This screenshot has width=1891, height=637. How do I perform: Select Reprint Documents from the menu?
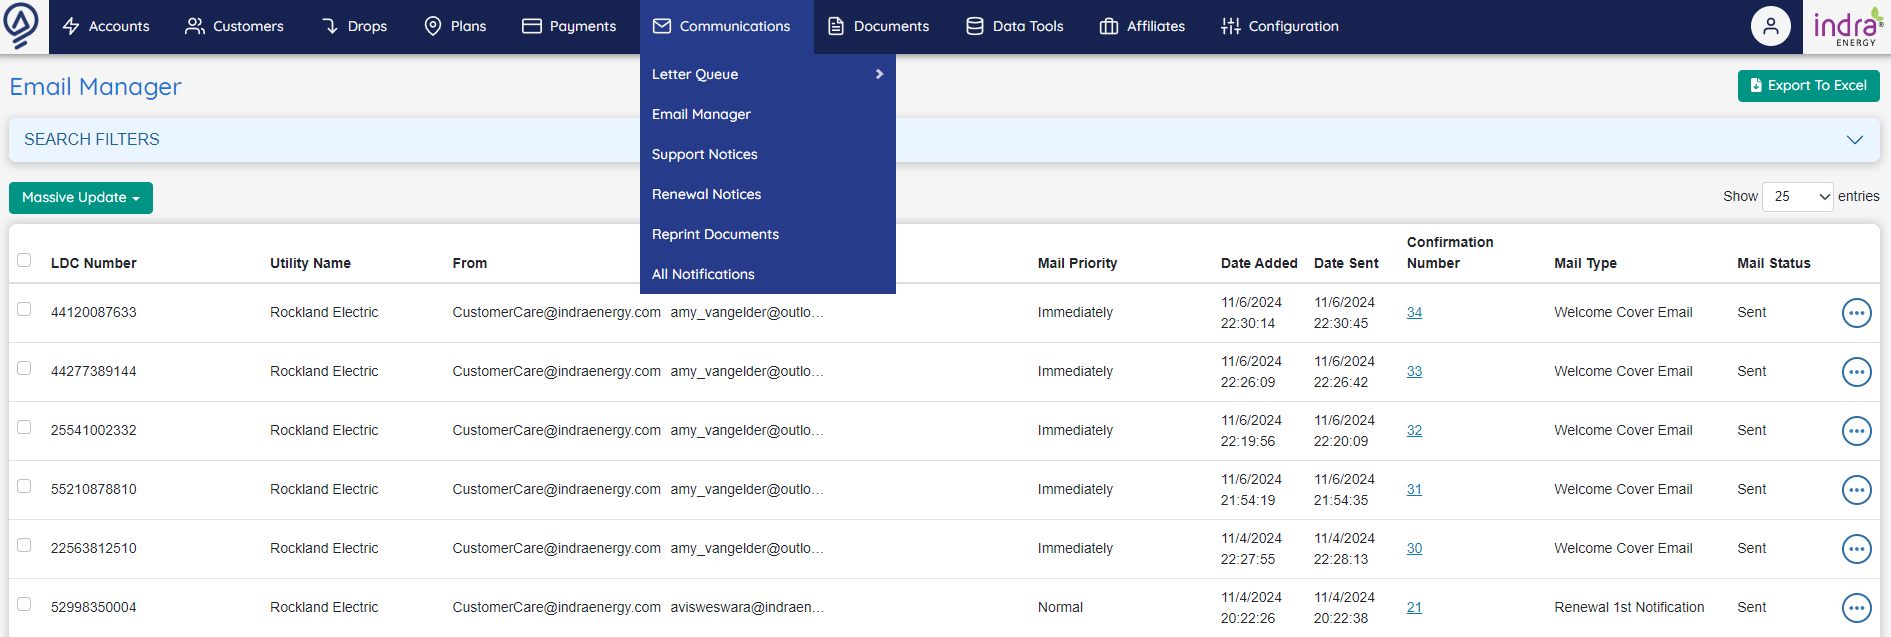pyautogui.click(x=768, y=234)
